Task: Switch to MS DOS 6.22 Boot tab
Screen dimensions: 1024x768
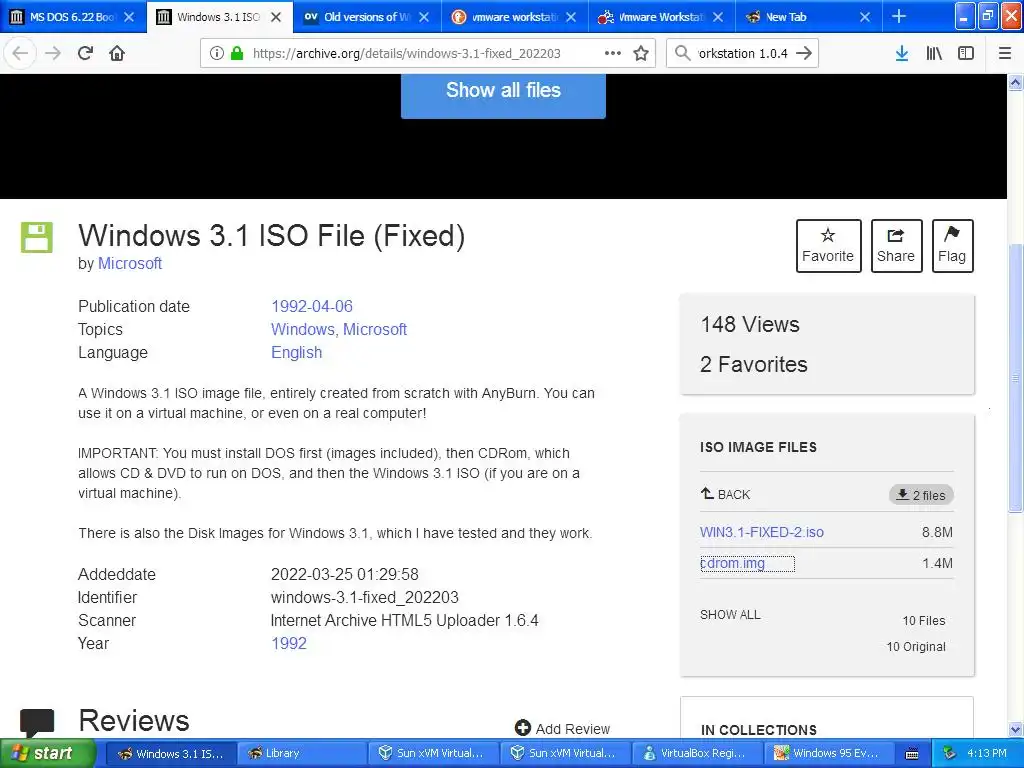Action: coord(72,17)
